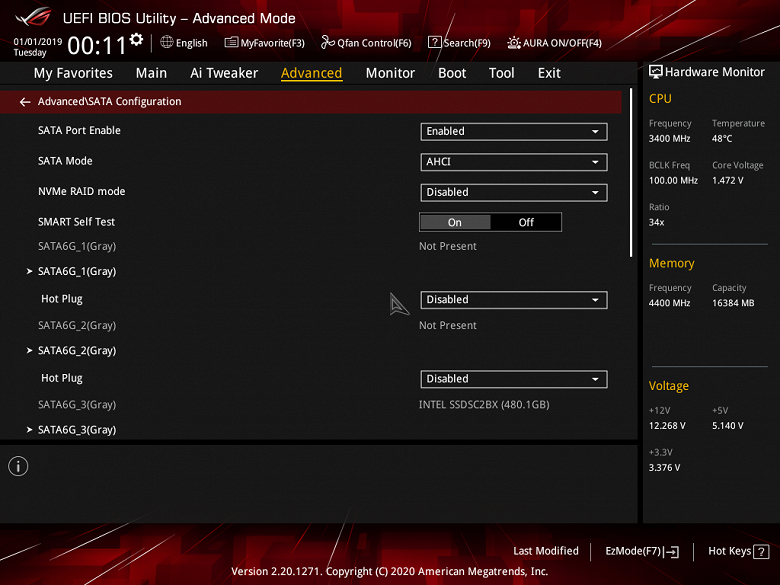Screen dimensions: 780x585
Task: Open the clock settings gear icon
Action: tap(136, 39)
